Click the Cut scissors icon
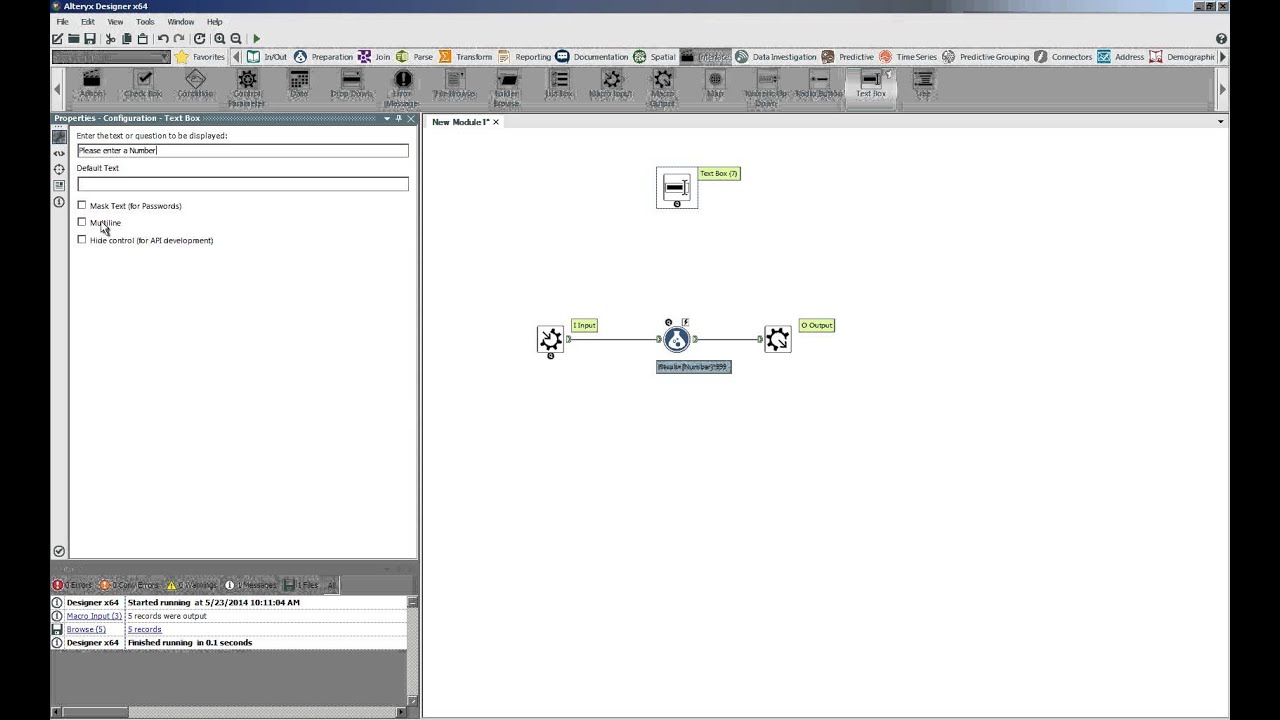The image size is (1280, 720). (110, 39)
